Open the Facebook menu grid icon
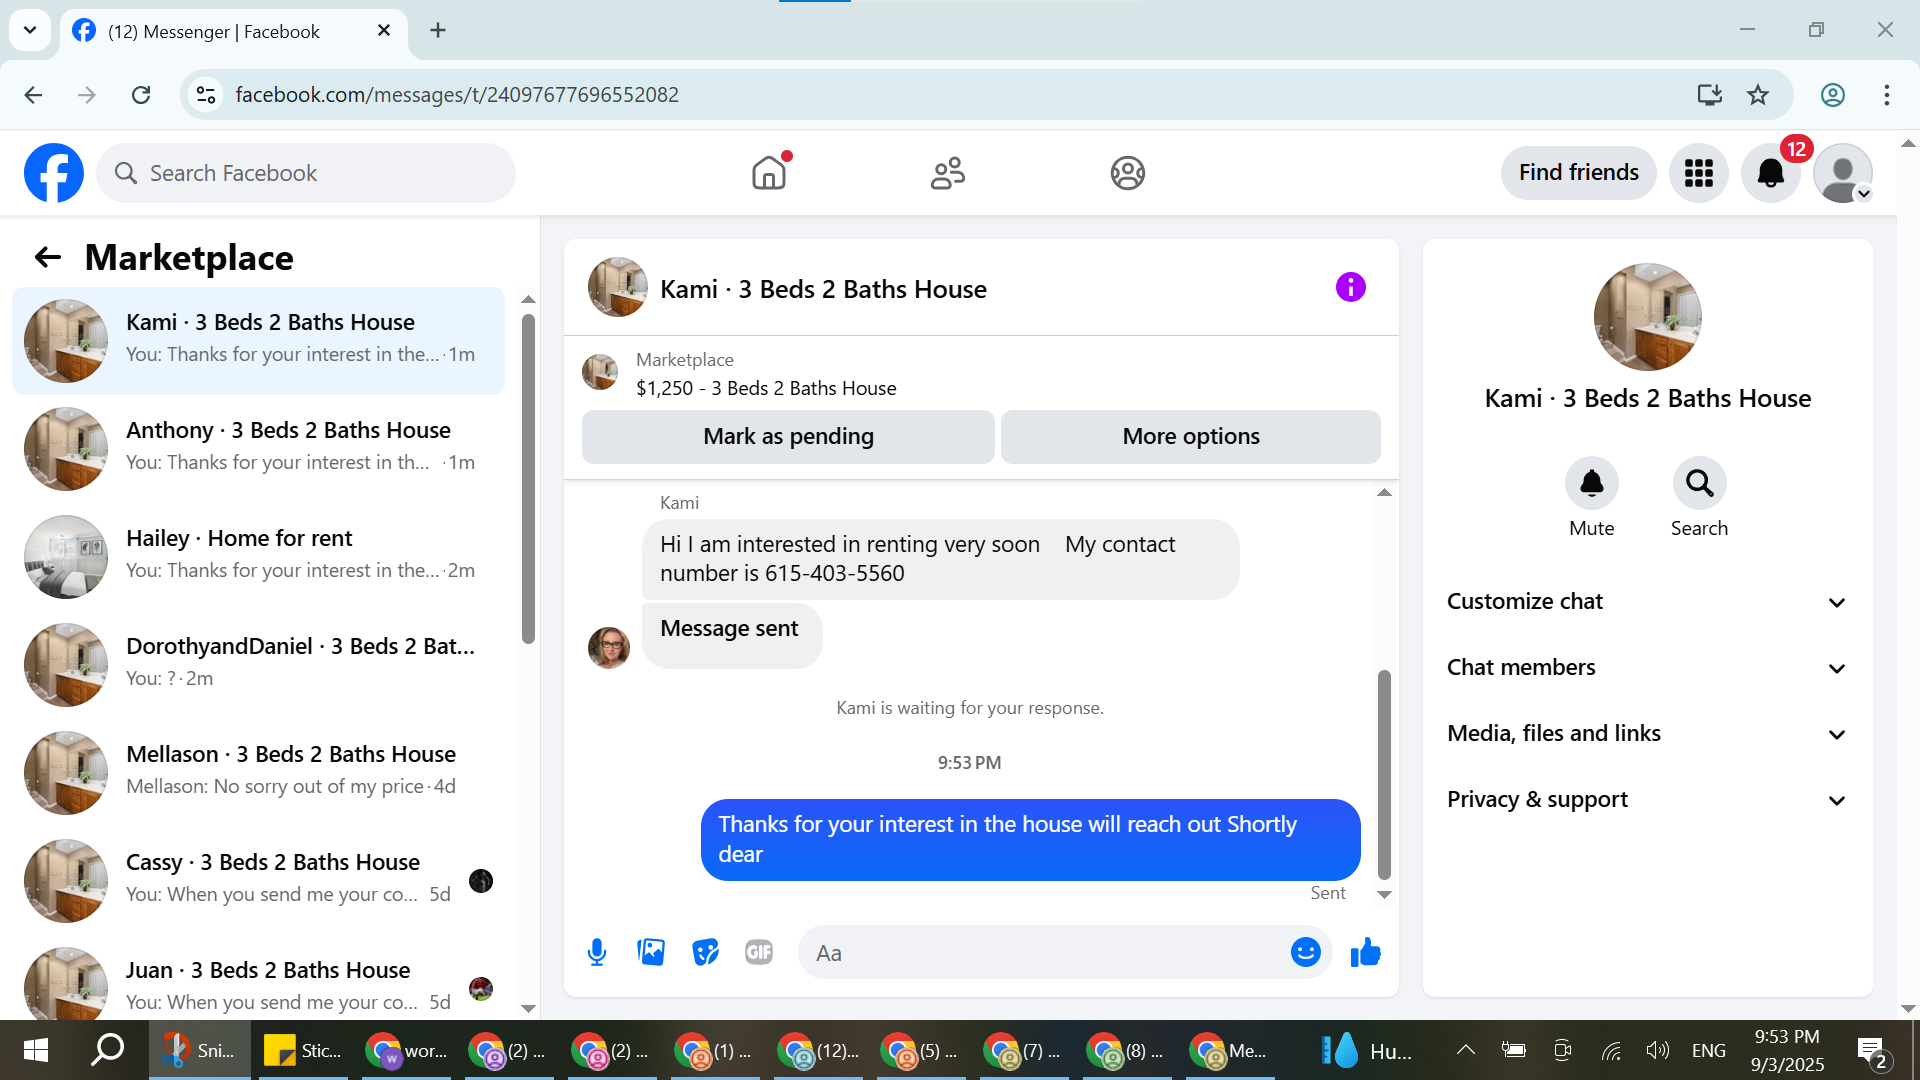 tap(1698, 173)
